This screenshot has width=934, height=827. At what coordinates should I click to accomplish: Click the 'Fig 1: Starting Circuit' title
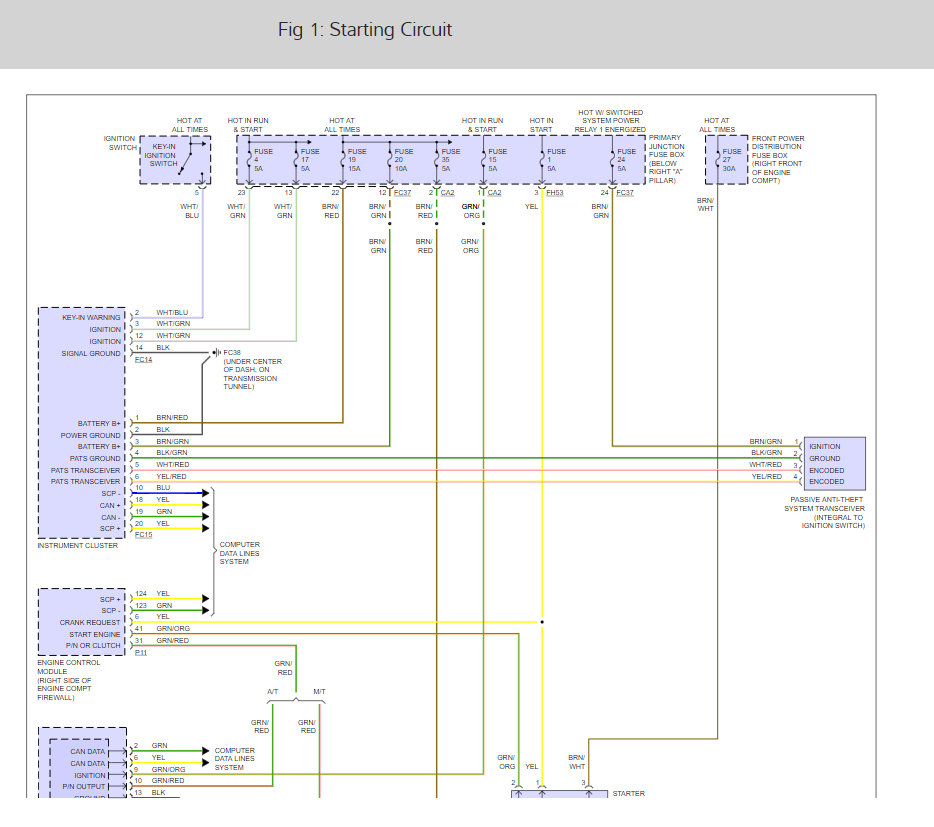pyautogui.click(x=365, y=30)
